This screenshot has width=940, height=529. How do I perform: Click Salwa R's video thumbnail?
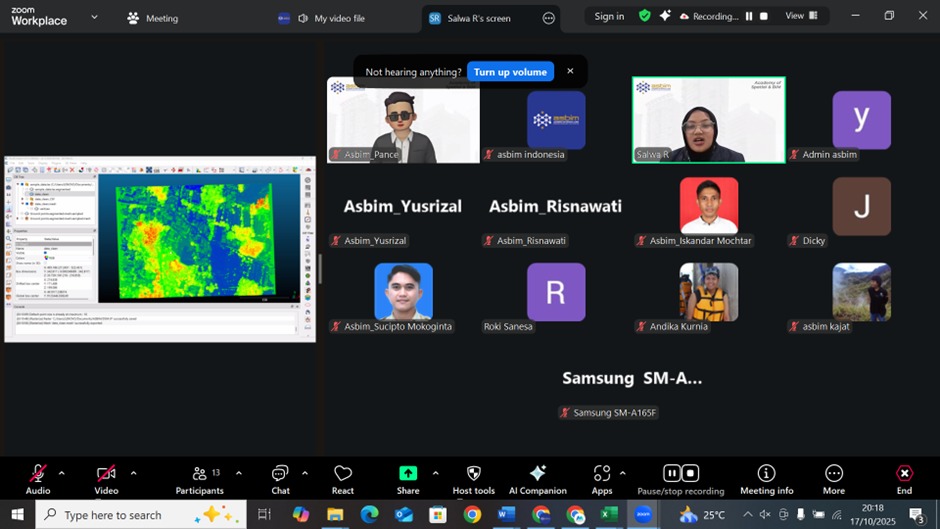point(708,119)
